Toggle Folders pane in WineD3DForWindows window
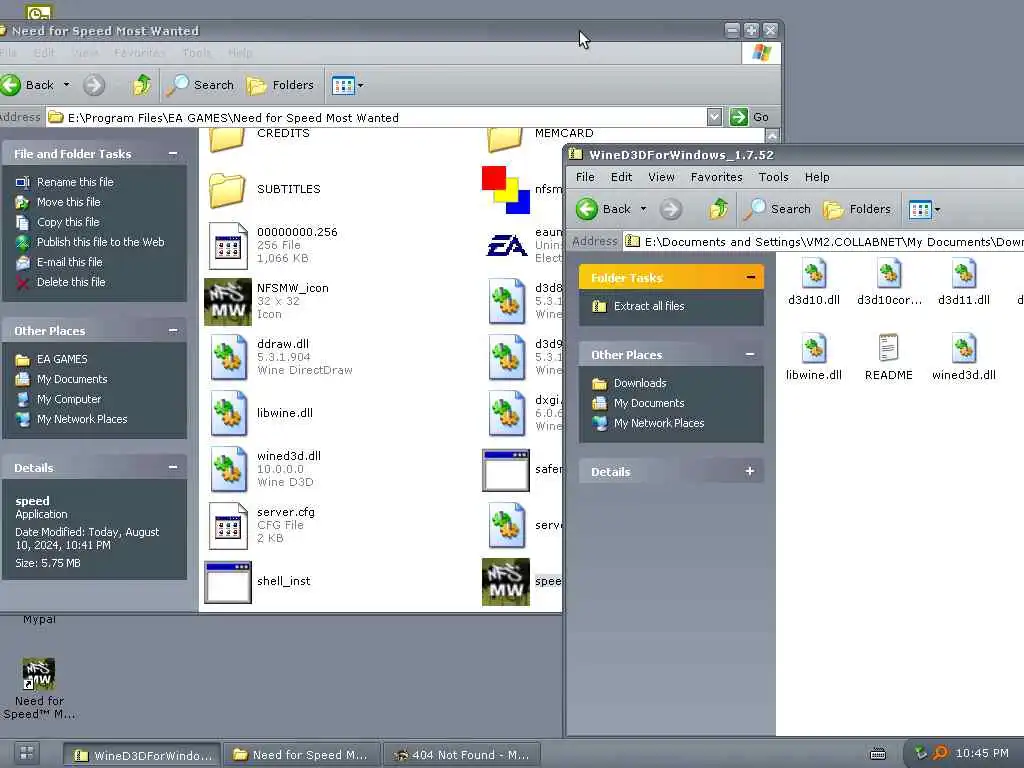Viewport: 1024px width, 768px height. click(857, 209)
